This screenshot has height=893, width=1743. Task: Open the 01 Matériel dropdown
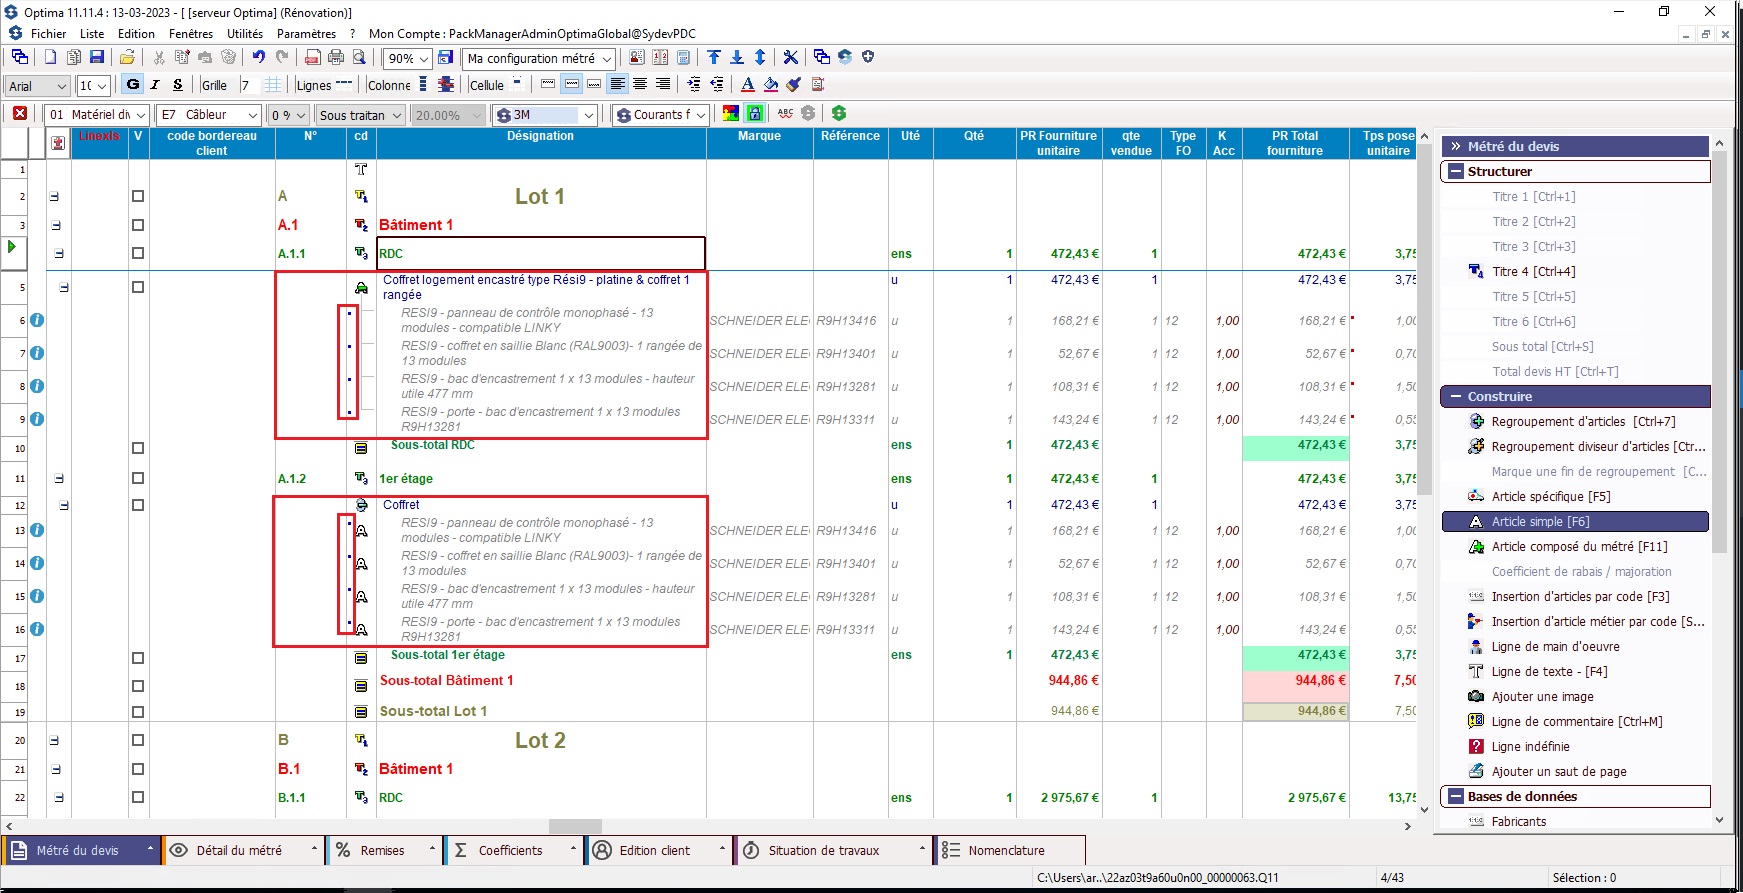click(140, 115)
